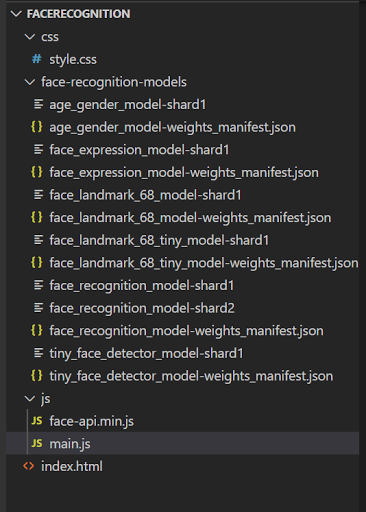
Task: Open the index.html file
Action: (72, 466)
